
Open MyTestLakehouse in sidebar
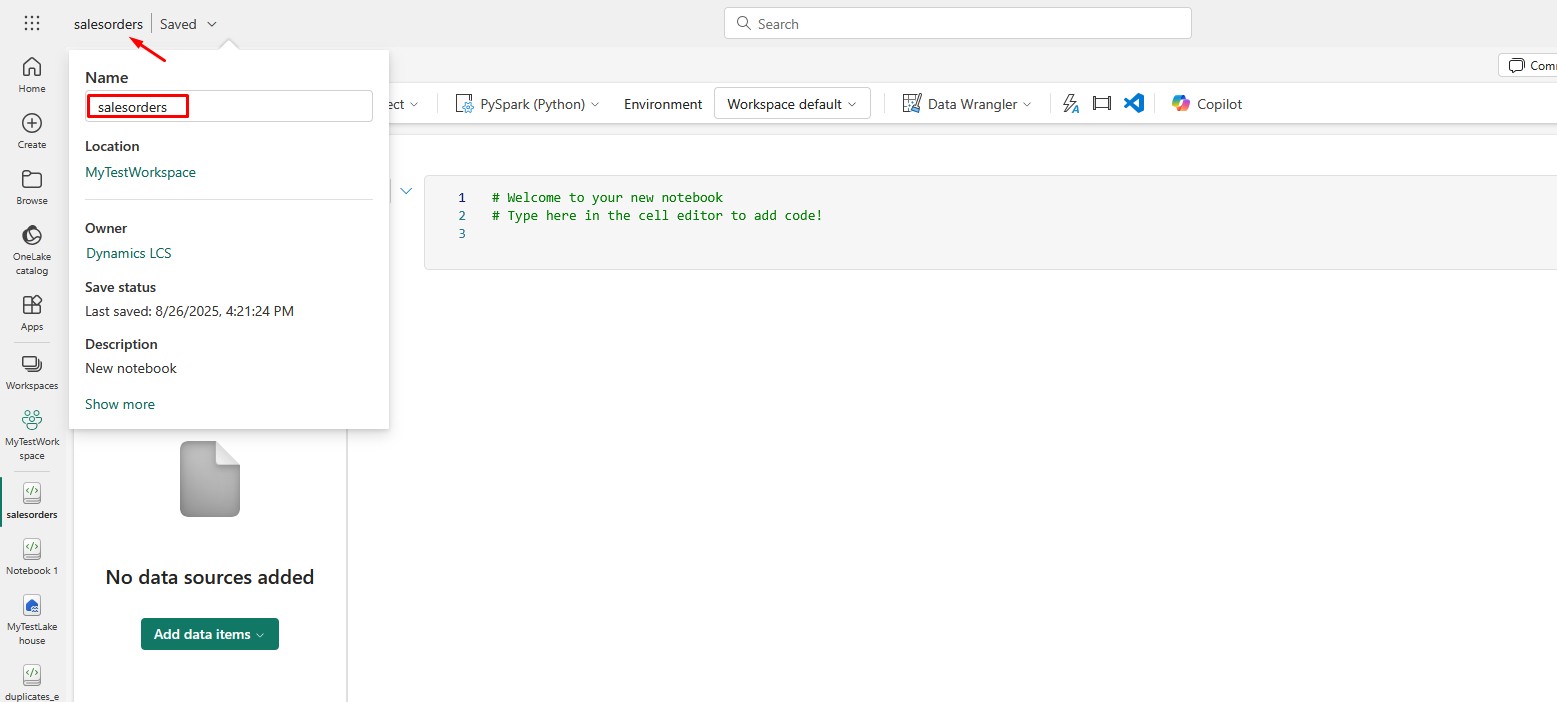tap(32, 620)
